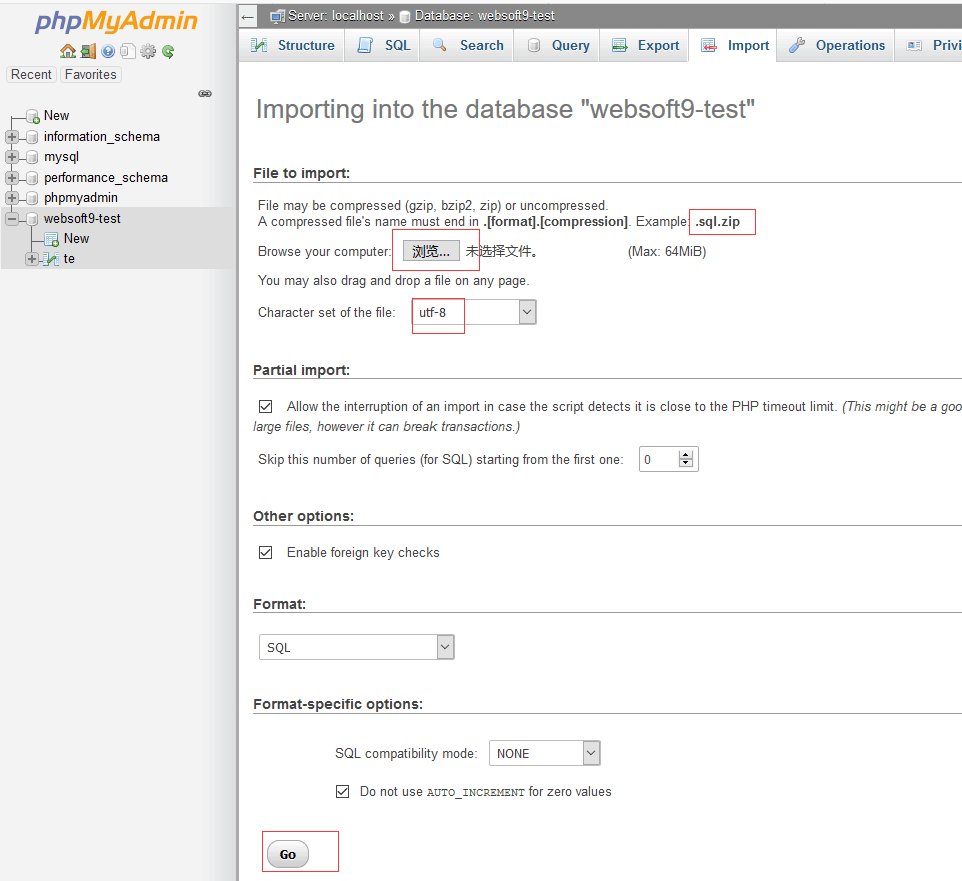Open phpMyAdmin documentation help icon
962x881 pixels.
pyautogui.click(x=108, y=52)
